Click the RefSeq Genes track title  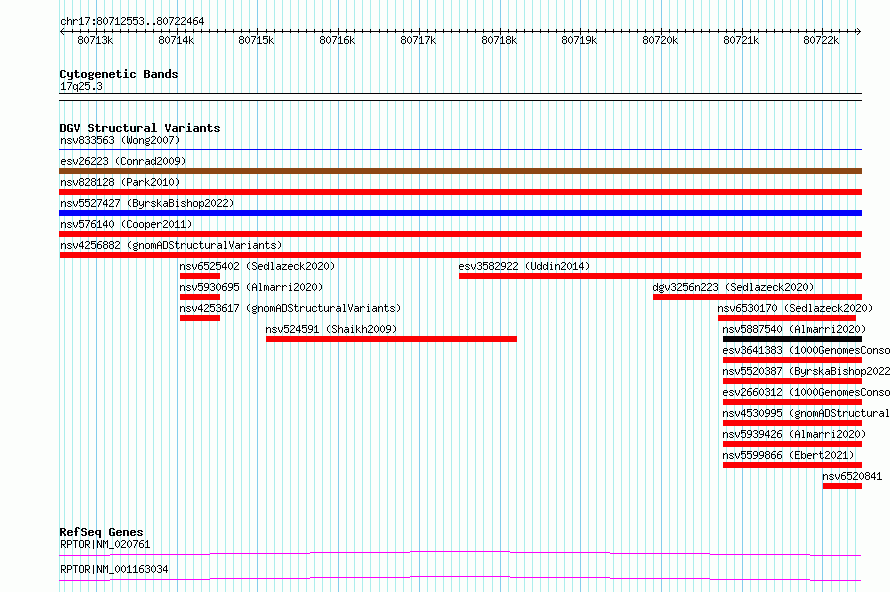101,532
